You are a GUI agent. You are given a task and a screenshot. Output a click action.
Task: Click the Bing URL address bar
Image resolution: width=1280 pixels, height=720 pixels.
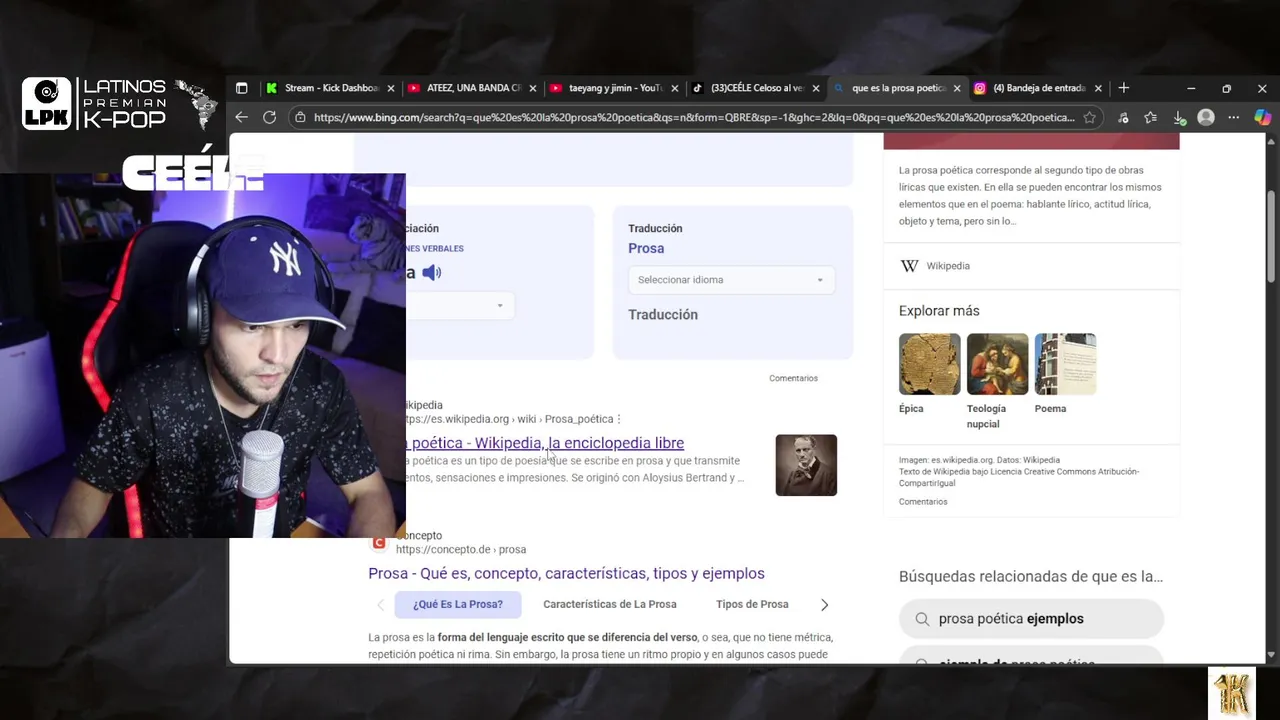click(694, 117)
